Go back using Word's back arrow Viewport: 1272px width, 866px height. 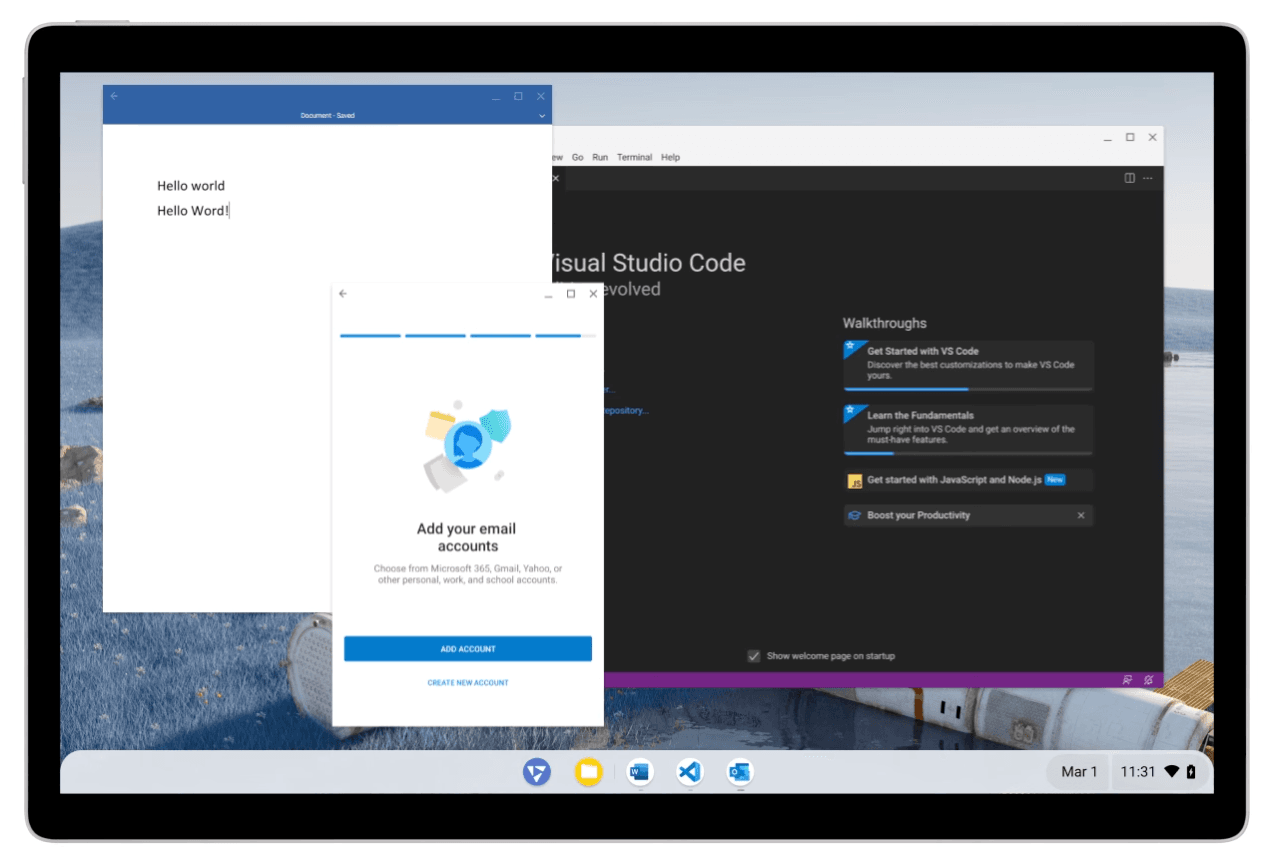114,96
